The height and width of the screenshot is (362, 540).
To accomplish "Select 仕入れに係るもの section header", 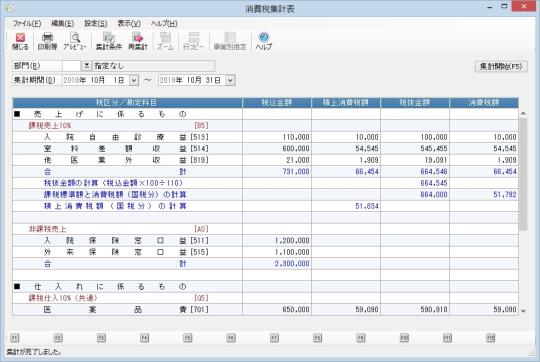I will pos(265,287).
